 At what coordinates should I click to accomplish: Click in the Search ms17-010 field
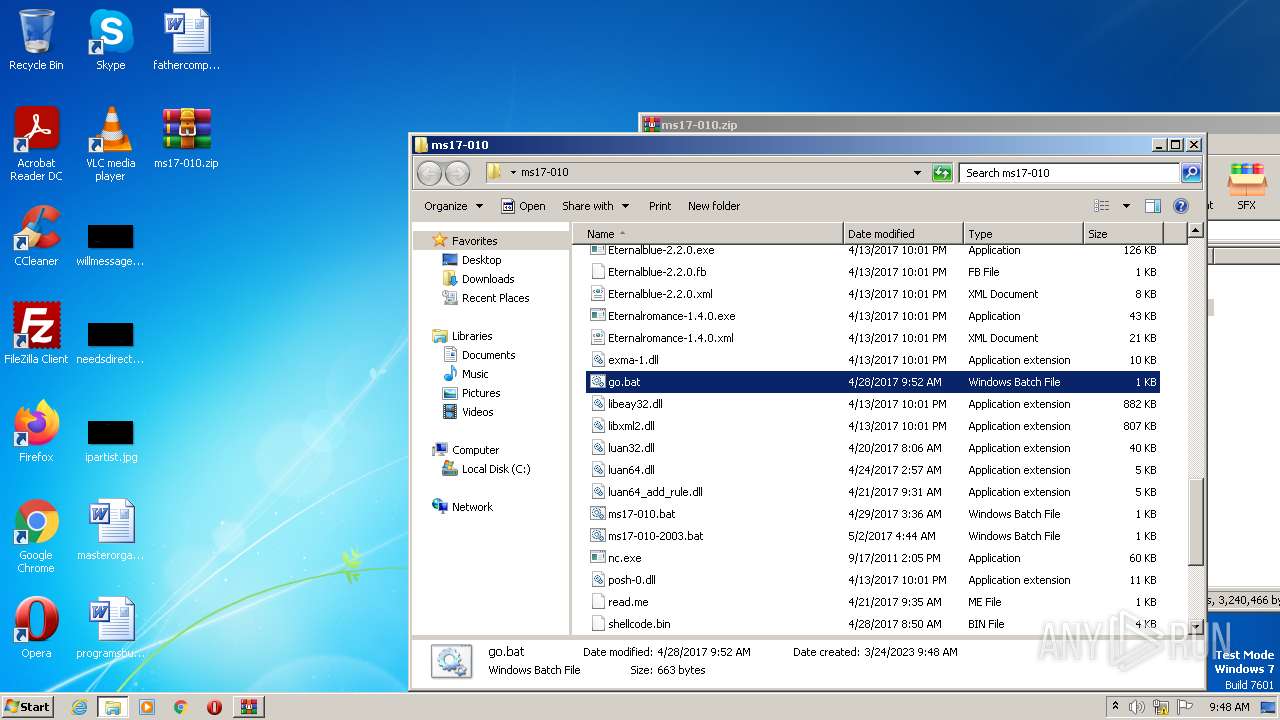pos(1068,173)
